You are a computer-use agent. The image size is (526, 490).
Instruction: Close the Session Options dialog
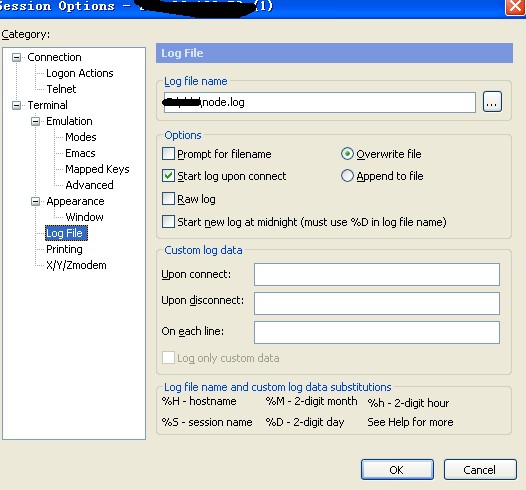[515, 7]
